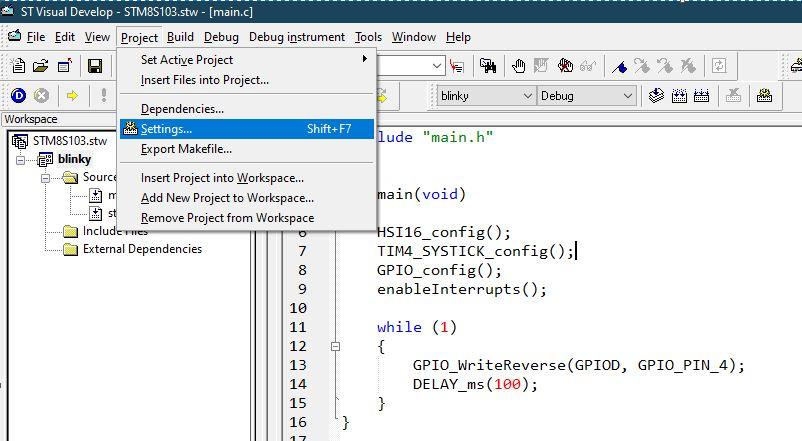The height and width of the screenshot is (441, 802).
Task: Click the TIM4_SYSTICK_config(); code line
Action: [x=475, y=251]
